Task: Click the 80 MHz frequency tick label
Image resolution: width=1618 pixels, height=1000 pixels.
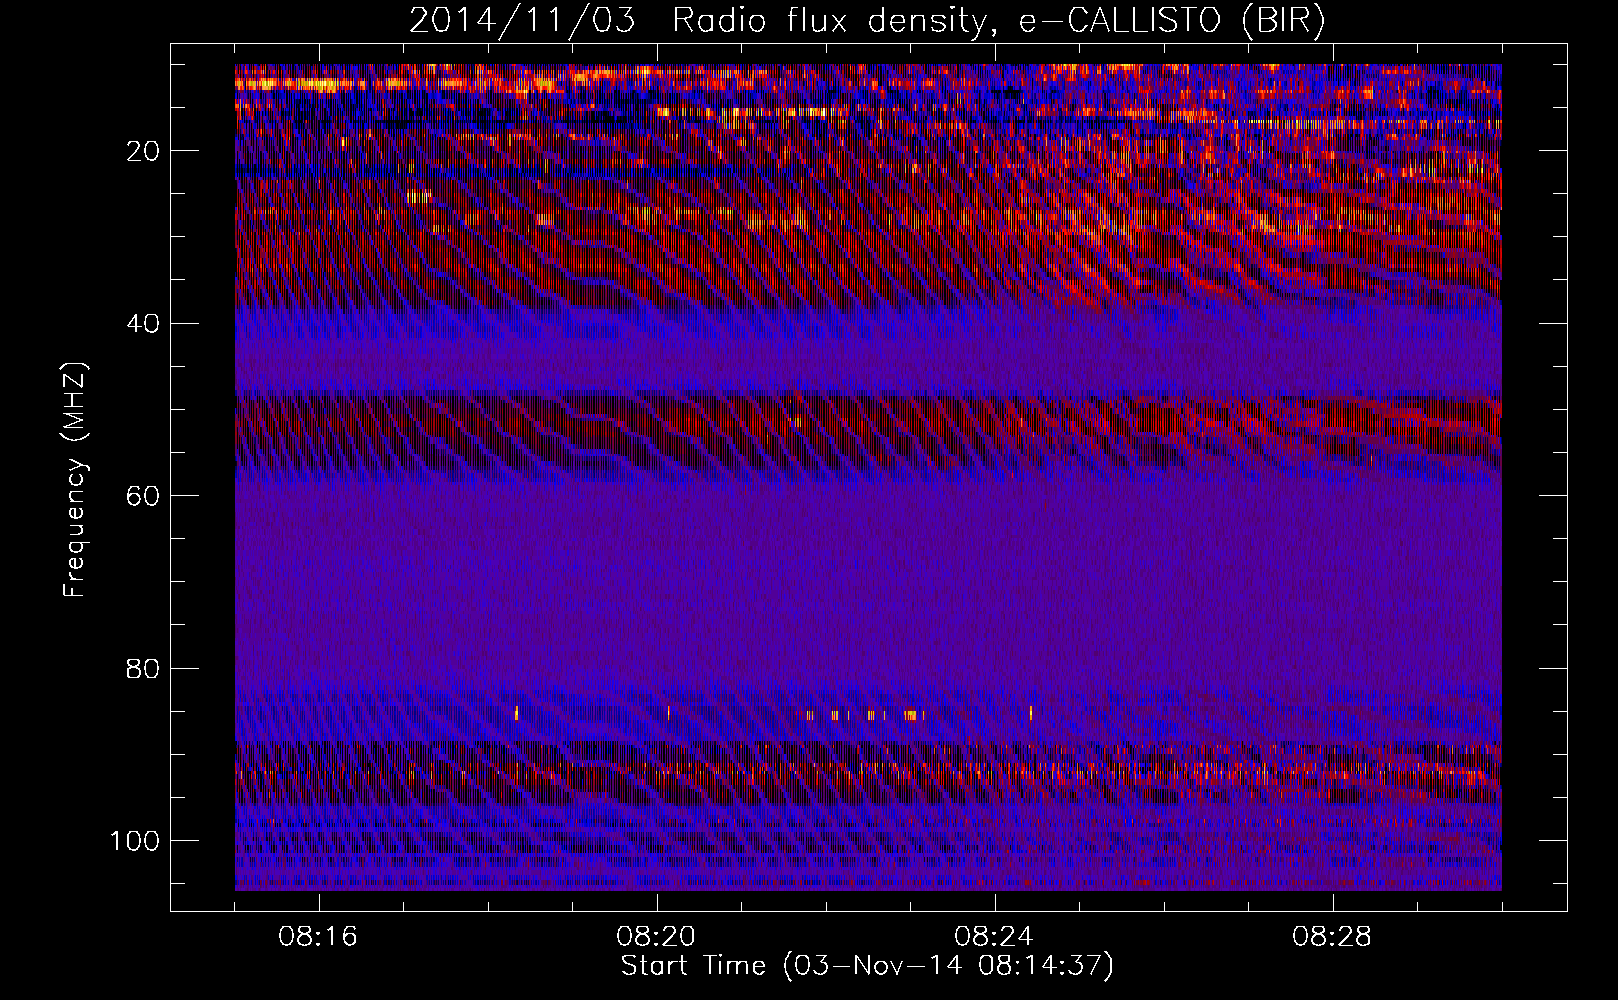Action: pos(144,668)
